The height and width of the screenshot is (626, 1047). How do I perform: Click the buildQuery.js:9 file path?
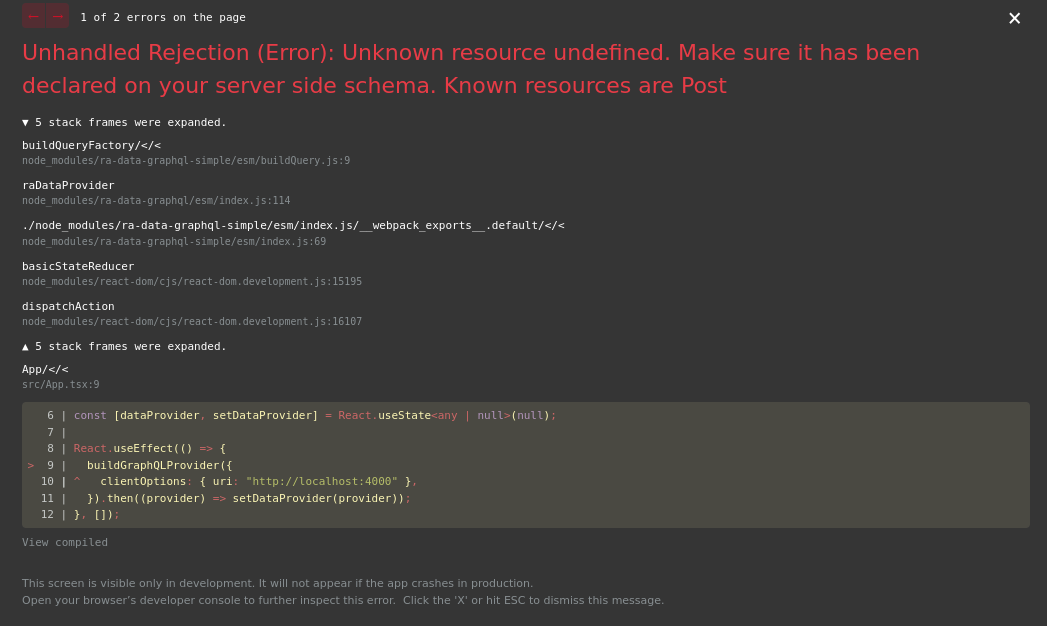[x=186, y=160]
